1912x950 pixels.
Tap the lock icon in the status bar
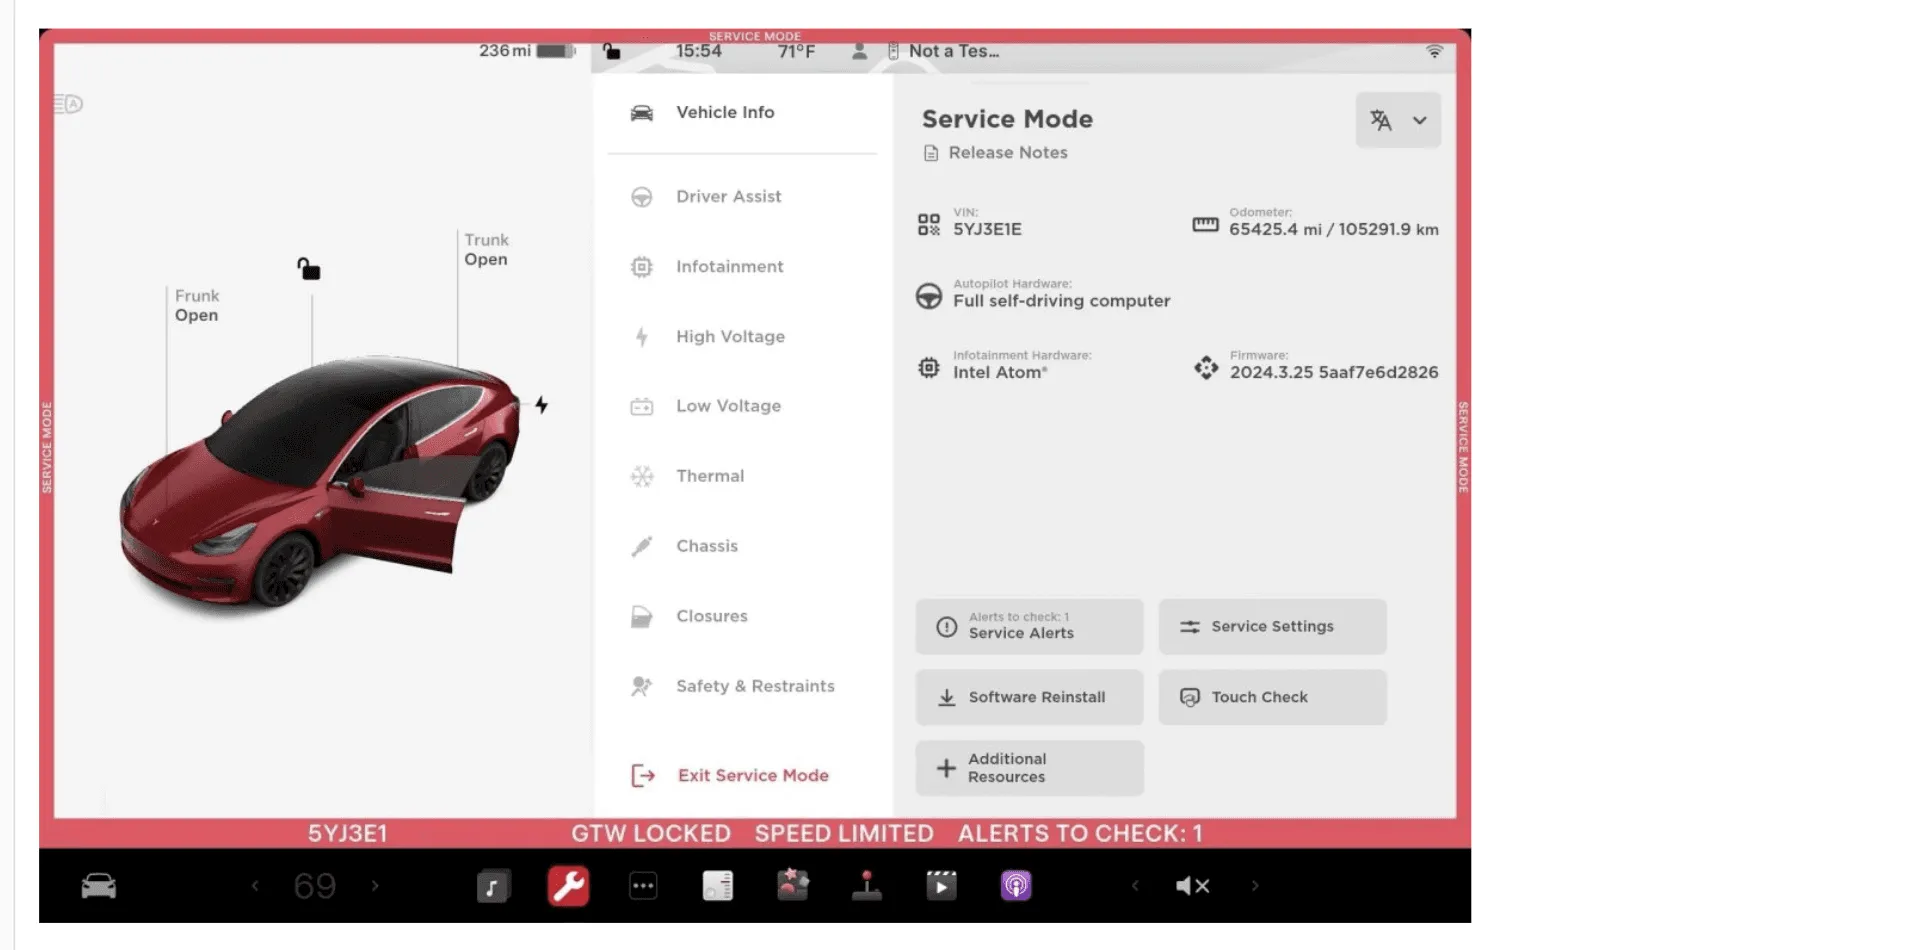click(612, 51)
